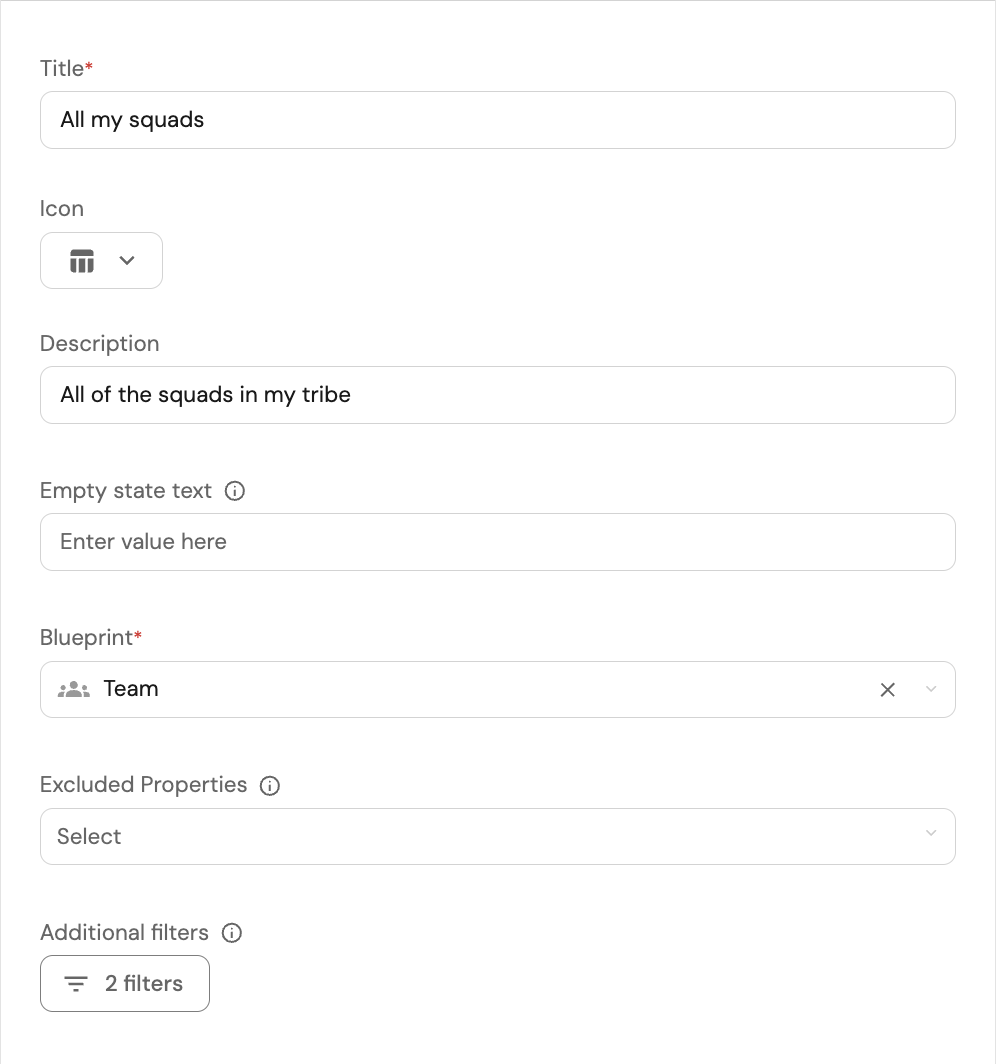The image size is (996, 1064).
Task: Click the table icon in the Icon picker
Action: (x=82, y=261)
